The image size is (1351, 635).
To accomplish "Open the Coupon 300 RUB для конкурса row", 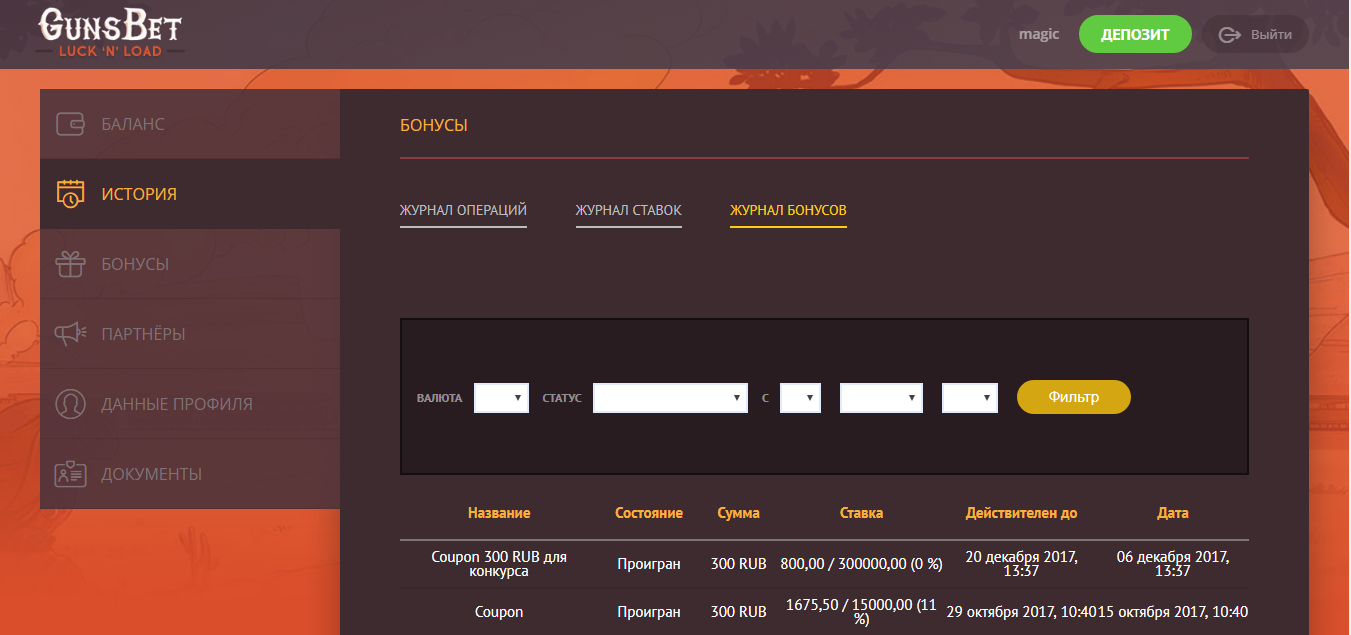I will [x=499, y=563].
